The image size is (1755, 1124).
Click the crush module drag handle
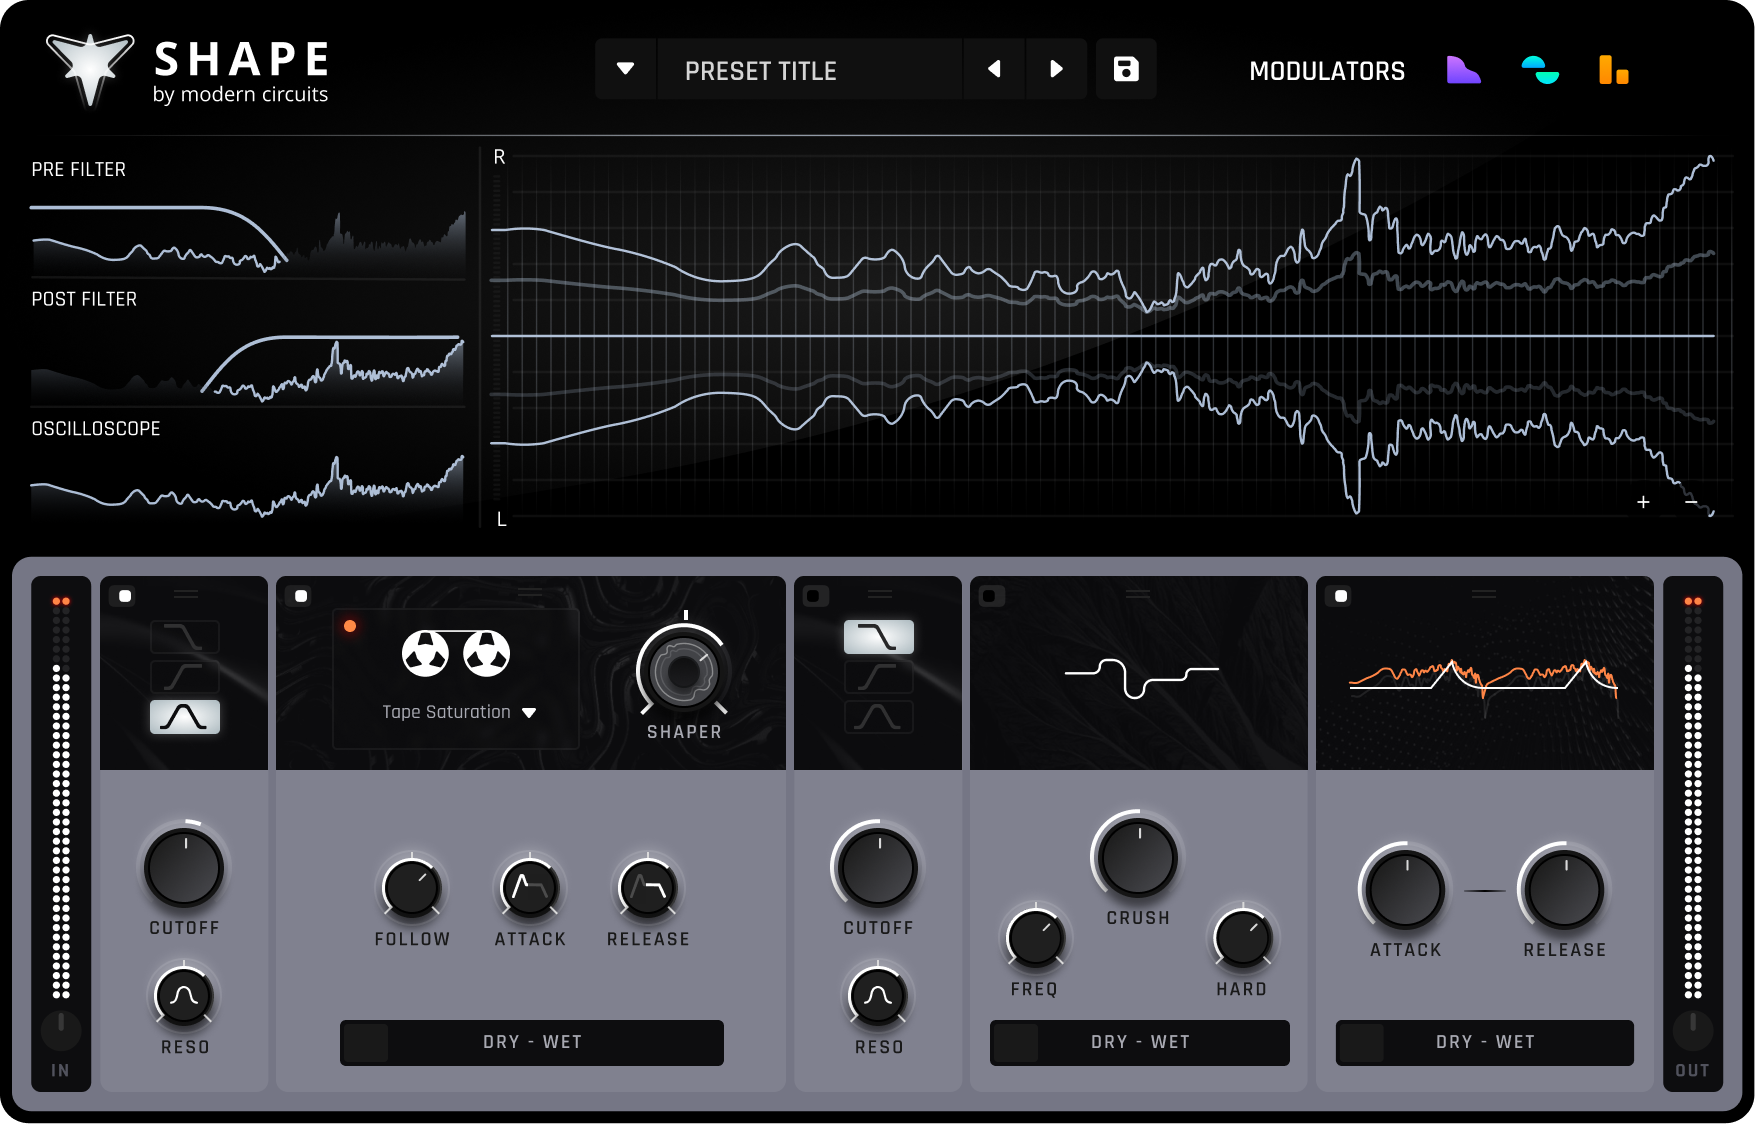tap(1138, 594)
